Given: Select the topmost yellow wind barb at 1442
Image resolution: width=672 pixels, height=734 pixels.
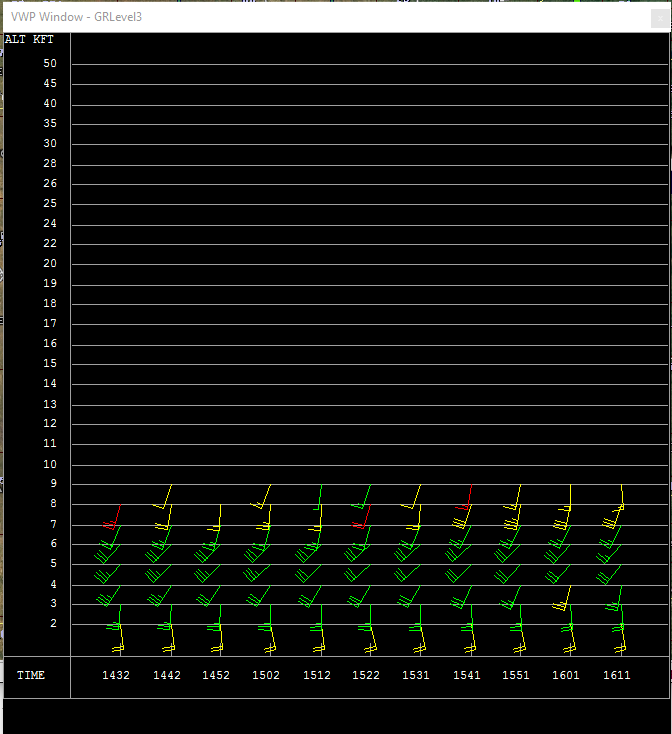Looking at the screenshot, I should (167, 496).
